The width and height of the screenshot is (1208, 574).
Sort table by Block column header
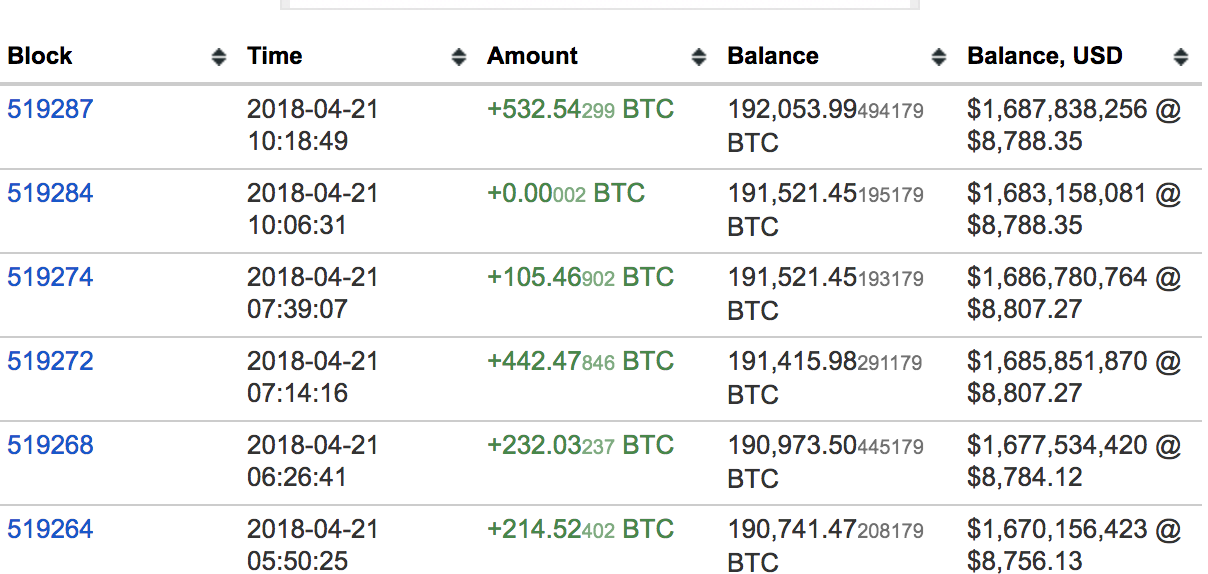pyautogui.click(x=40, y=56)
